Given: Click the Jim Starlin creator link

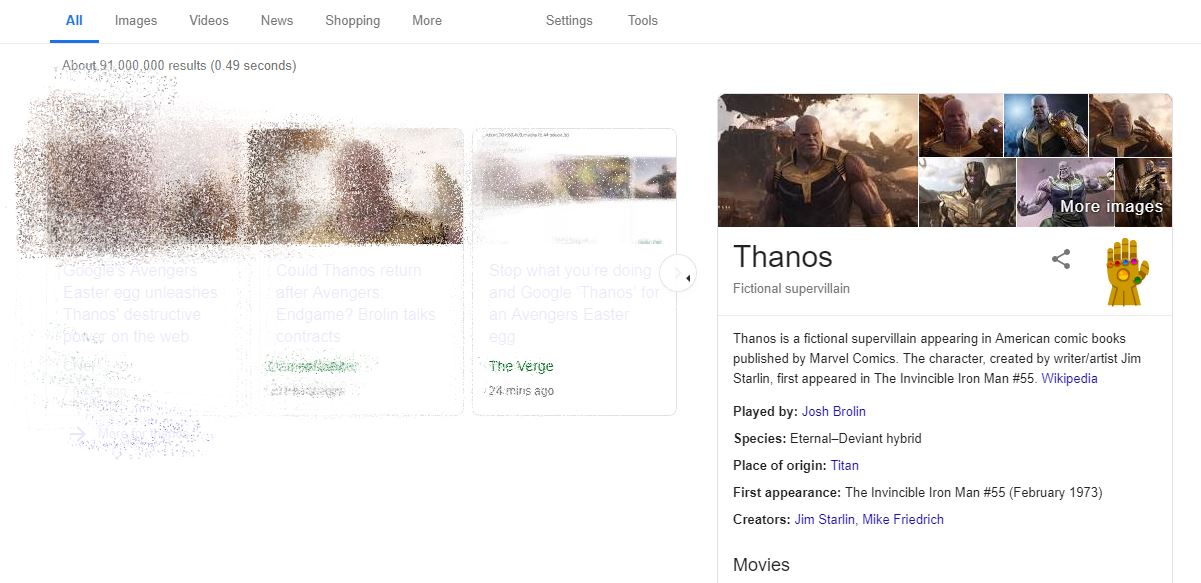Looking at the screenshot, I should pos(824,519).
